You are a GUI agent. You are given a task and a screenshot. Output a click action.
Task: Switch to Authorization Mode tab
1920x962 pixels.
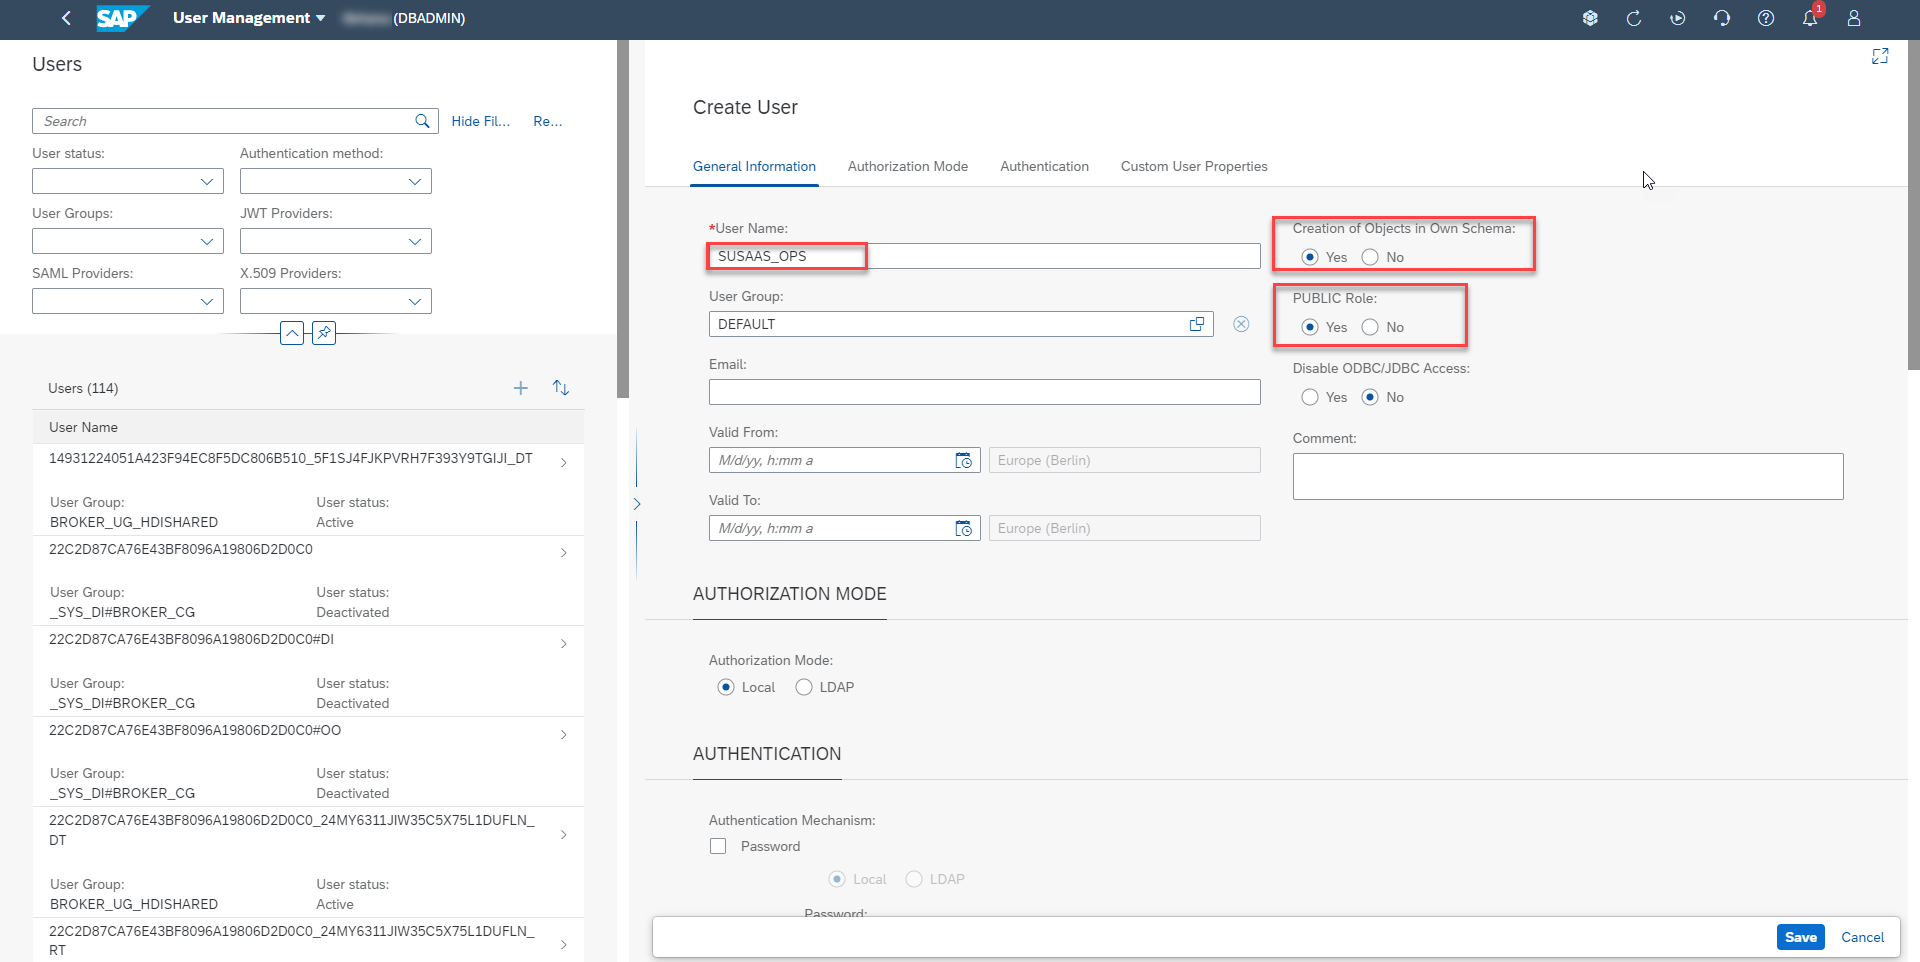(x=908, y=166)
